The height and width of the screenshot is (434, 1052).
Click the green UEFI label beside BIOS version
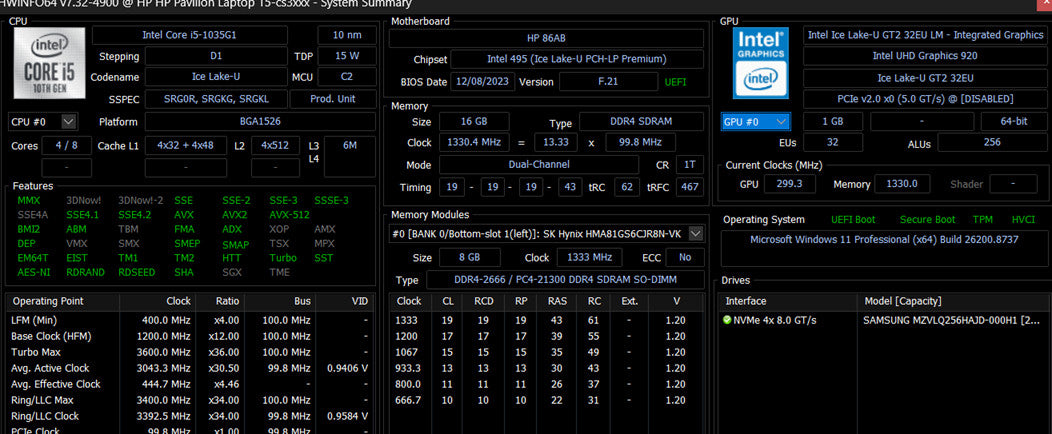675,83
